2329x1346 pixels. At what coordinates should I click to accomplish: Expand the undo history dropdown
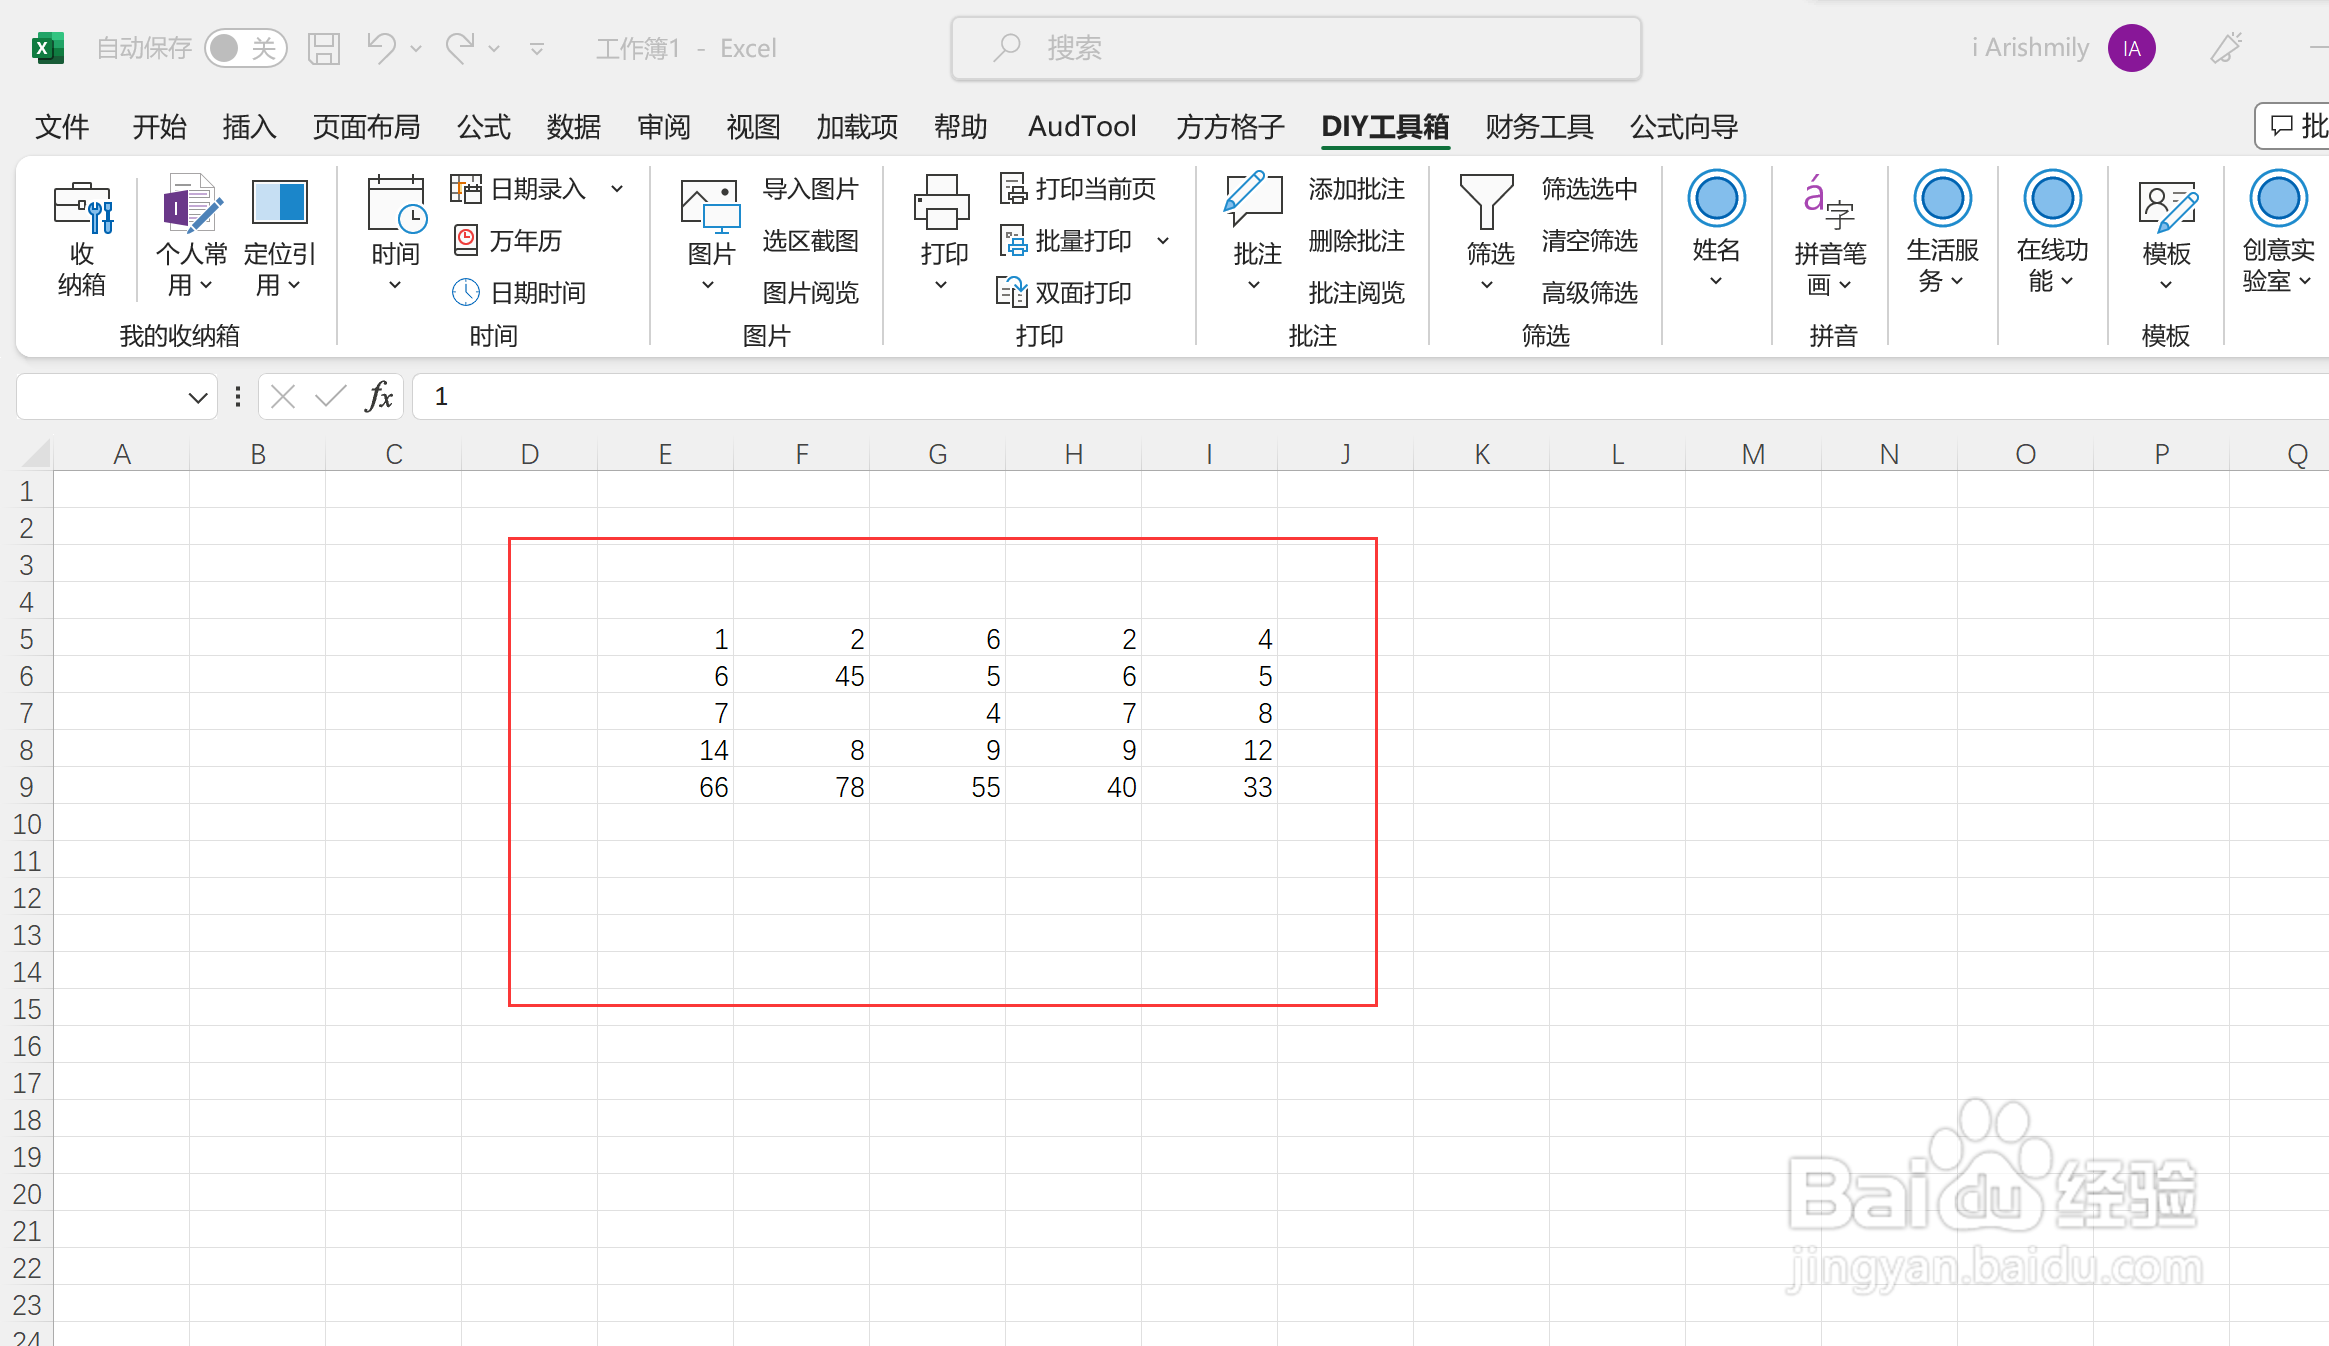point(418,48)
